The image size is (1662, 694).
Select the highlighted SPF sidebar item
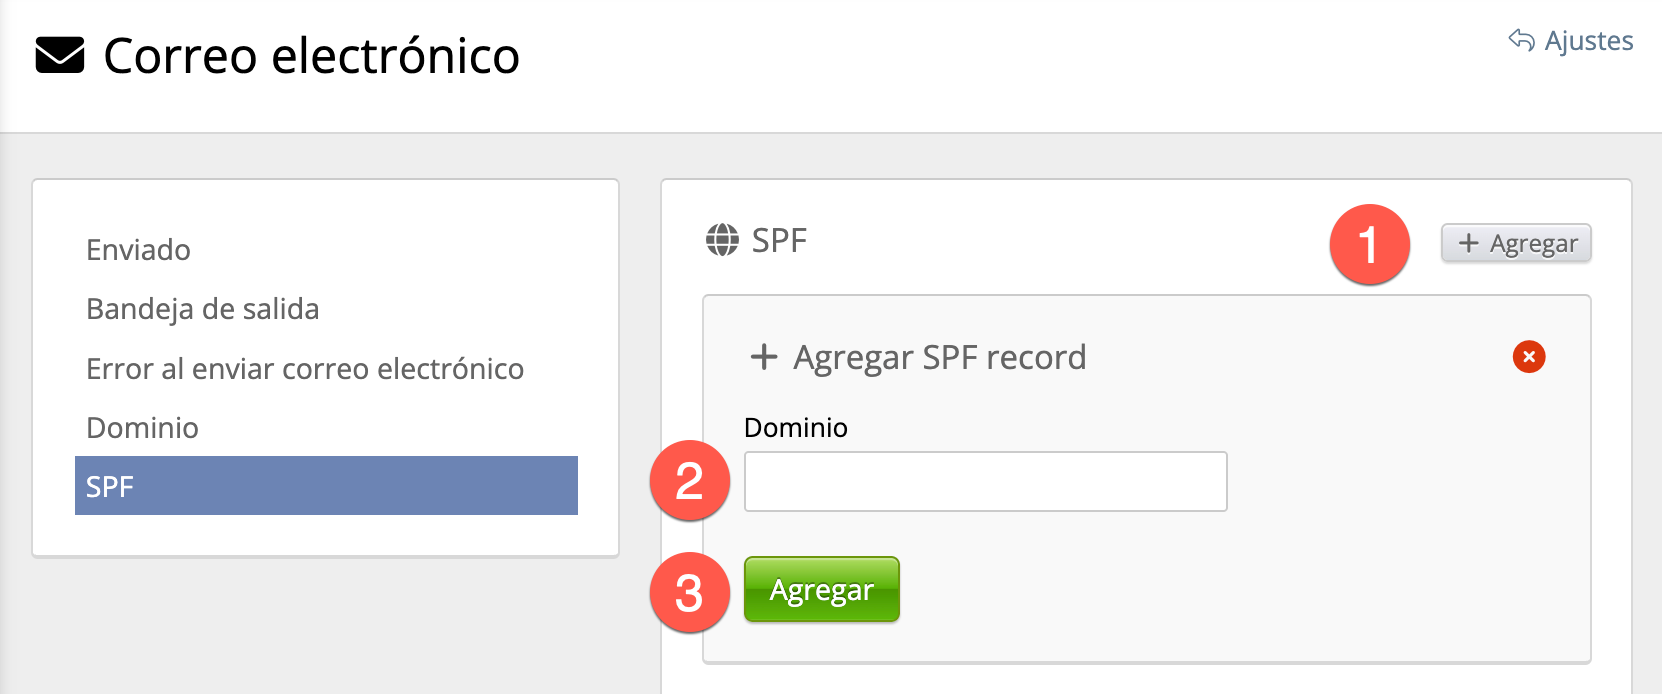tap(326, 486)
